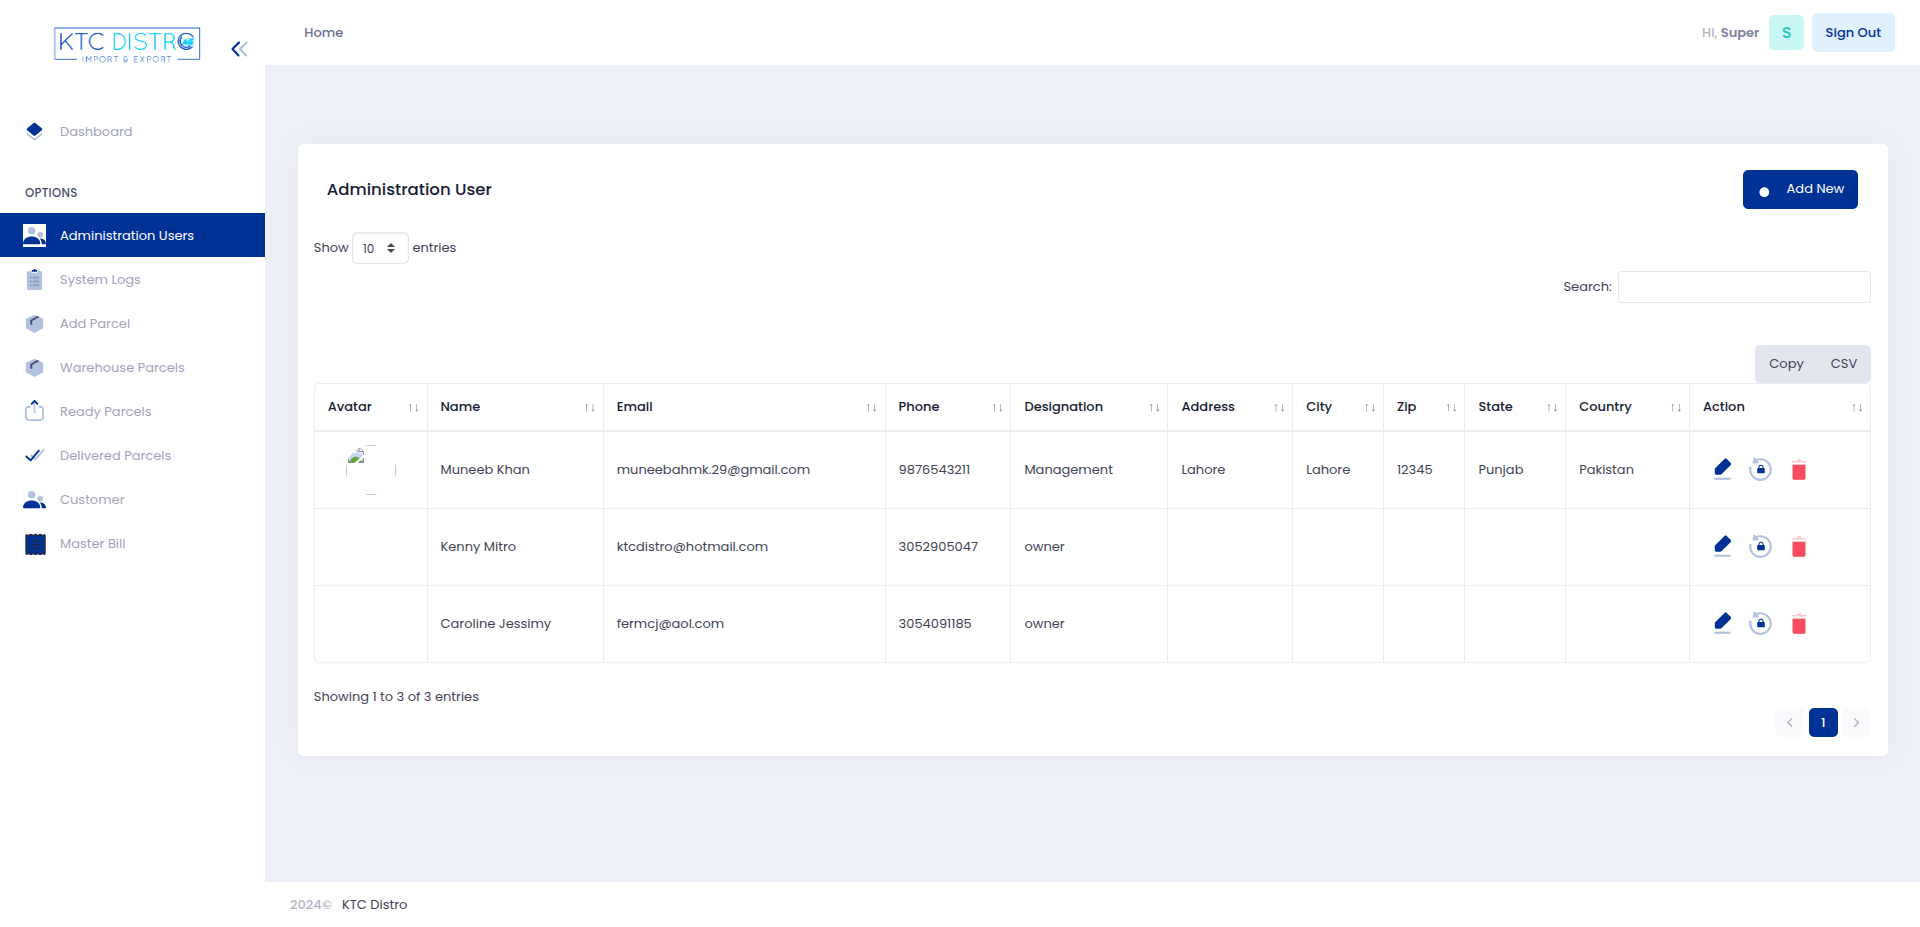This screenshot has width=1920, height=927.
Task: Edit Muneeb Khan using the pencil icon
Action: [x=1722, y=468]
